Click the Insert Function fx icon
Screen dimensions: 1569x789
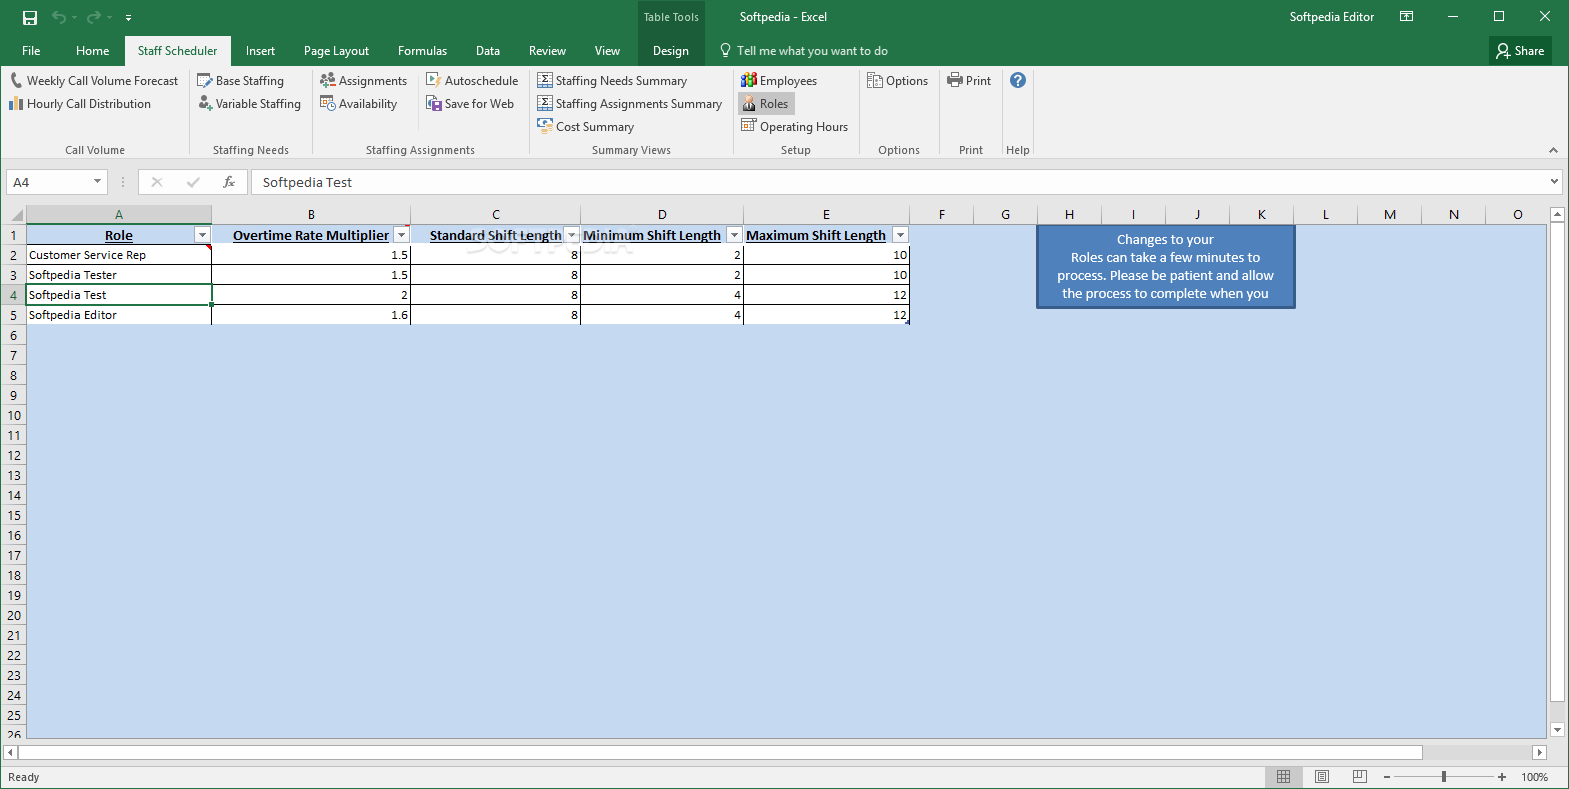click(x=229, y=182)
